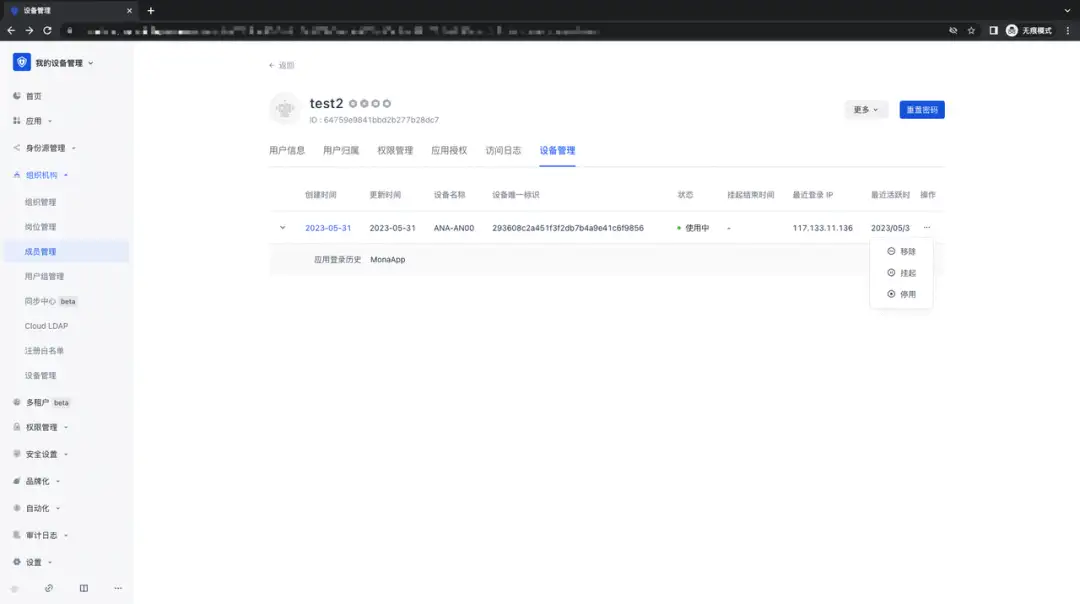
Task: Select the 设备管理 tab
Action: 557,150
